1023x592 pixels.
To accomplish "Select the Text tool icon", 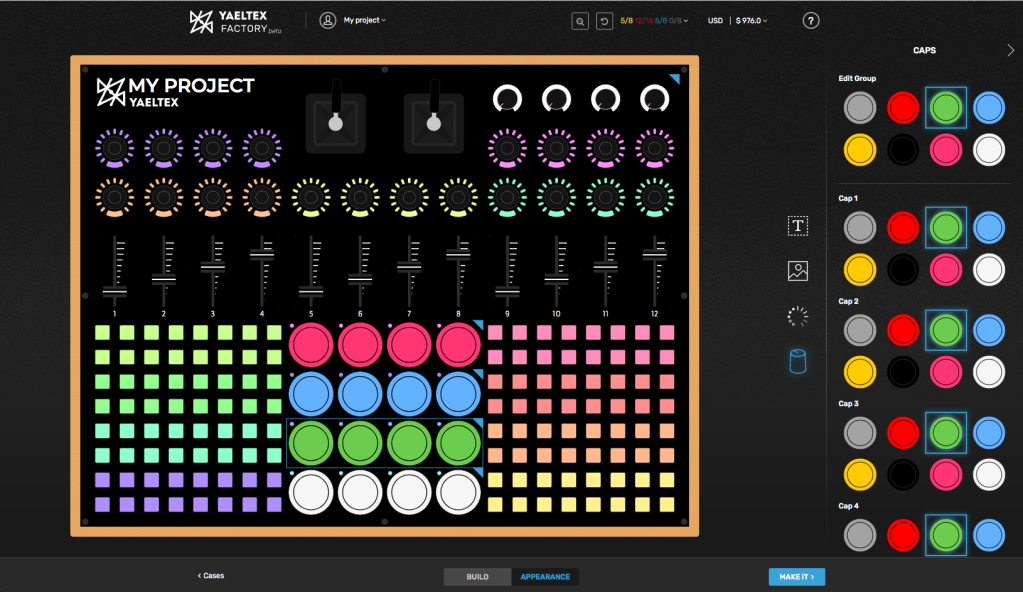I will coord(798,226).
